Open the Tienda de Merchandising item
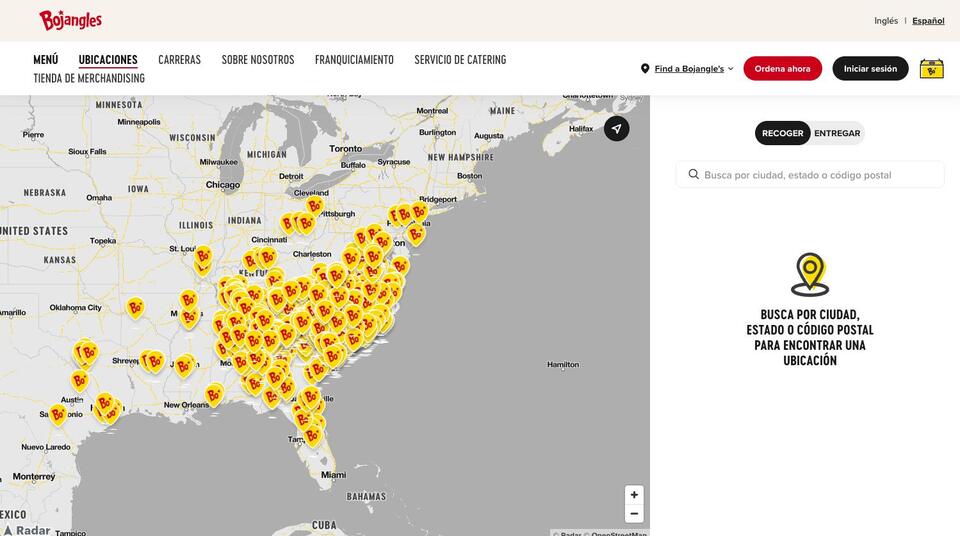The width and height of the screenshot is (960, 536). point(89,78)
